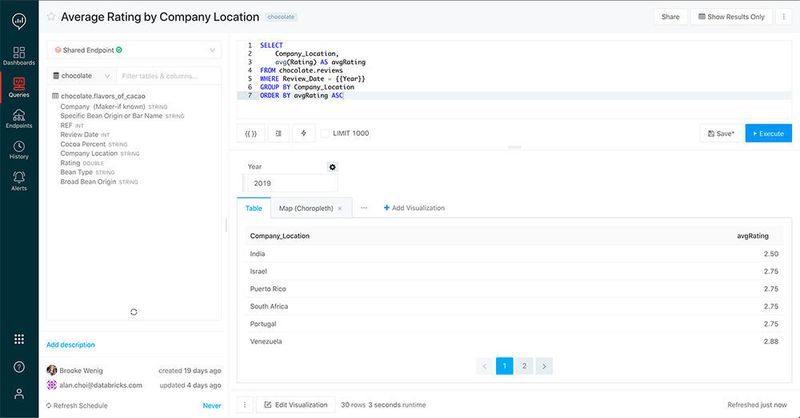The image size is (800, 418).
Task: Click the Review Date schema column
Action: pos(85,135)
